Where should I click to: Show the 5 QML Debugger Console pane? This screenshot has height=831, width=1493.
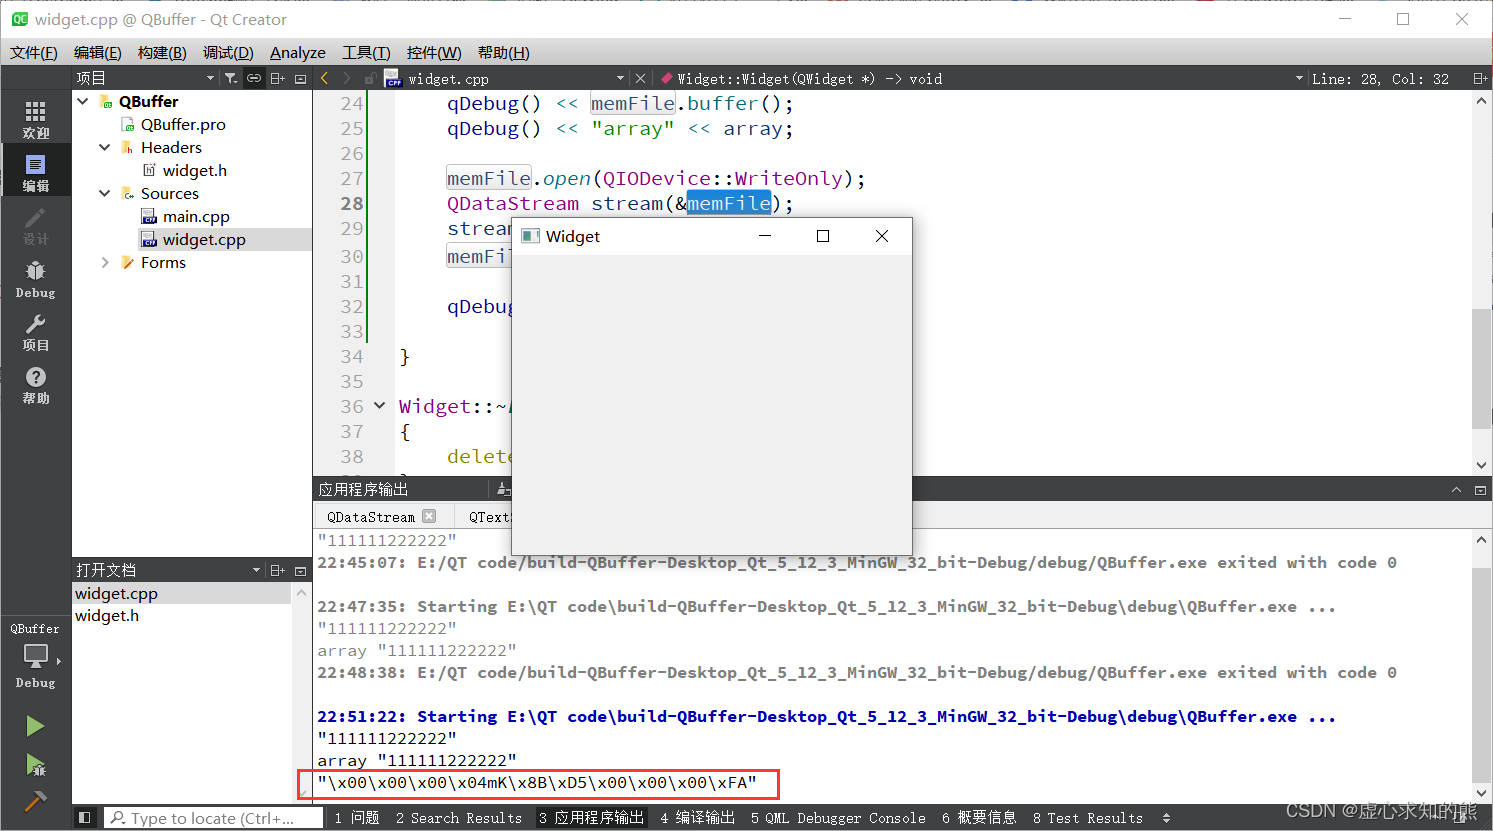coord(838,818)
